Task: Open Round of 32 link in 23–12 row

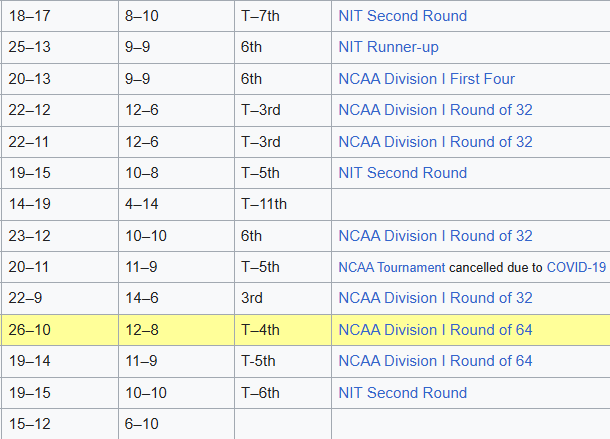Action: coord(435,236)
